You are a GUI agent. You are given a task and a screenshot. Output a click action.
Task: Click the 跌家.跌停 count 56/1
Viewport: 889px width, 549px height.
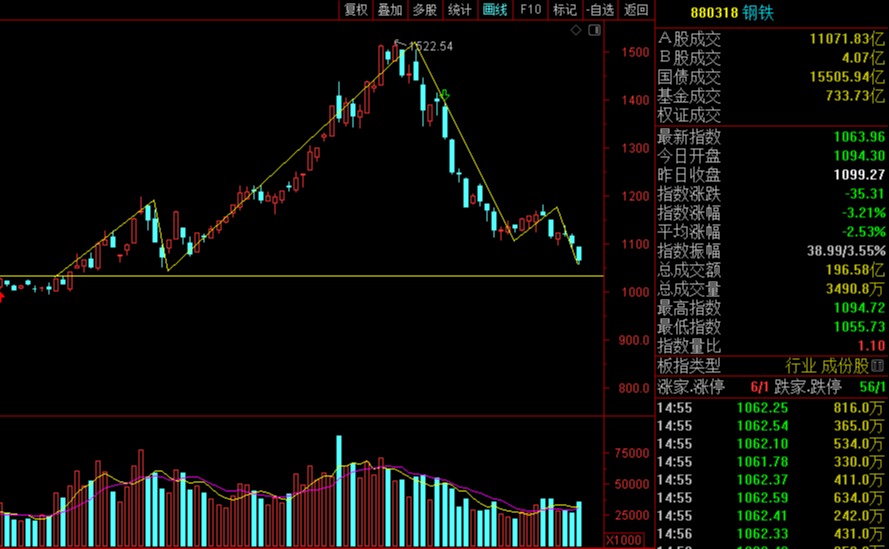coord(872,387)
